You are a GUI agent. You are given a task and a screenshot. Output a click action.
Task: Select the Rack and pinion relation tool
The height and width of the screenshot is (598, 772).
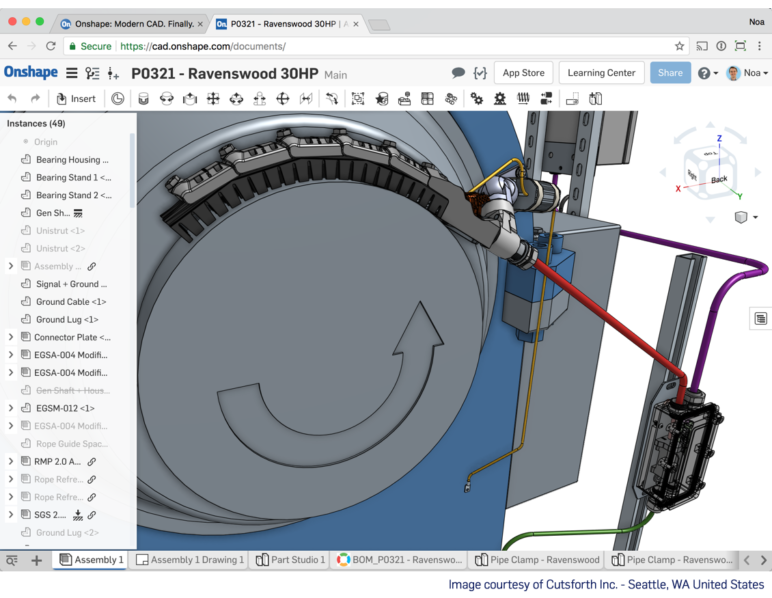click(500, 99)
